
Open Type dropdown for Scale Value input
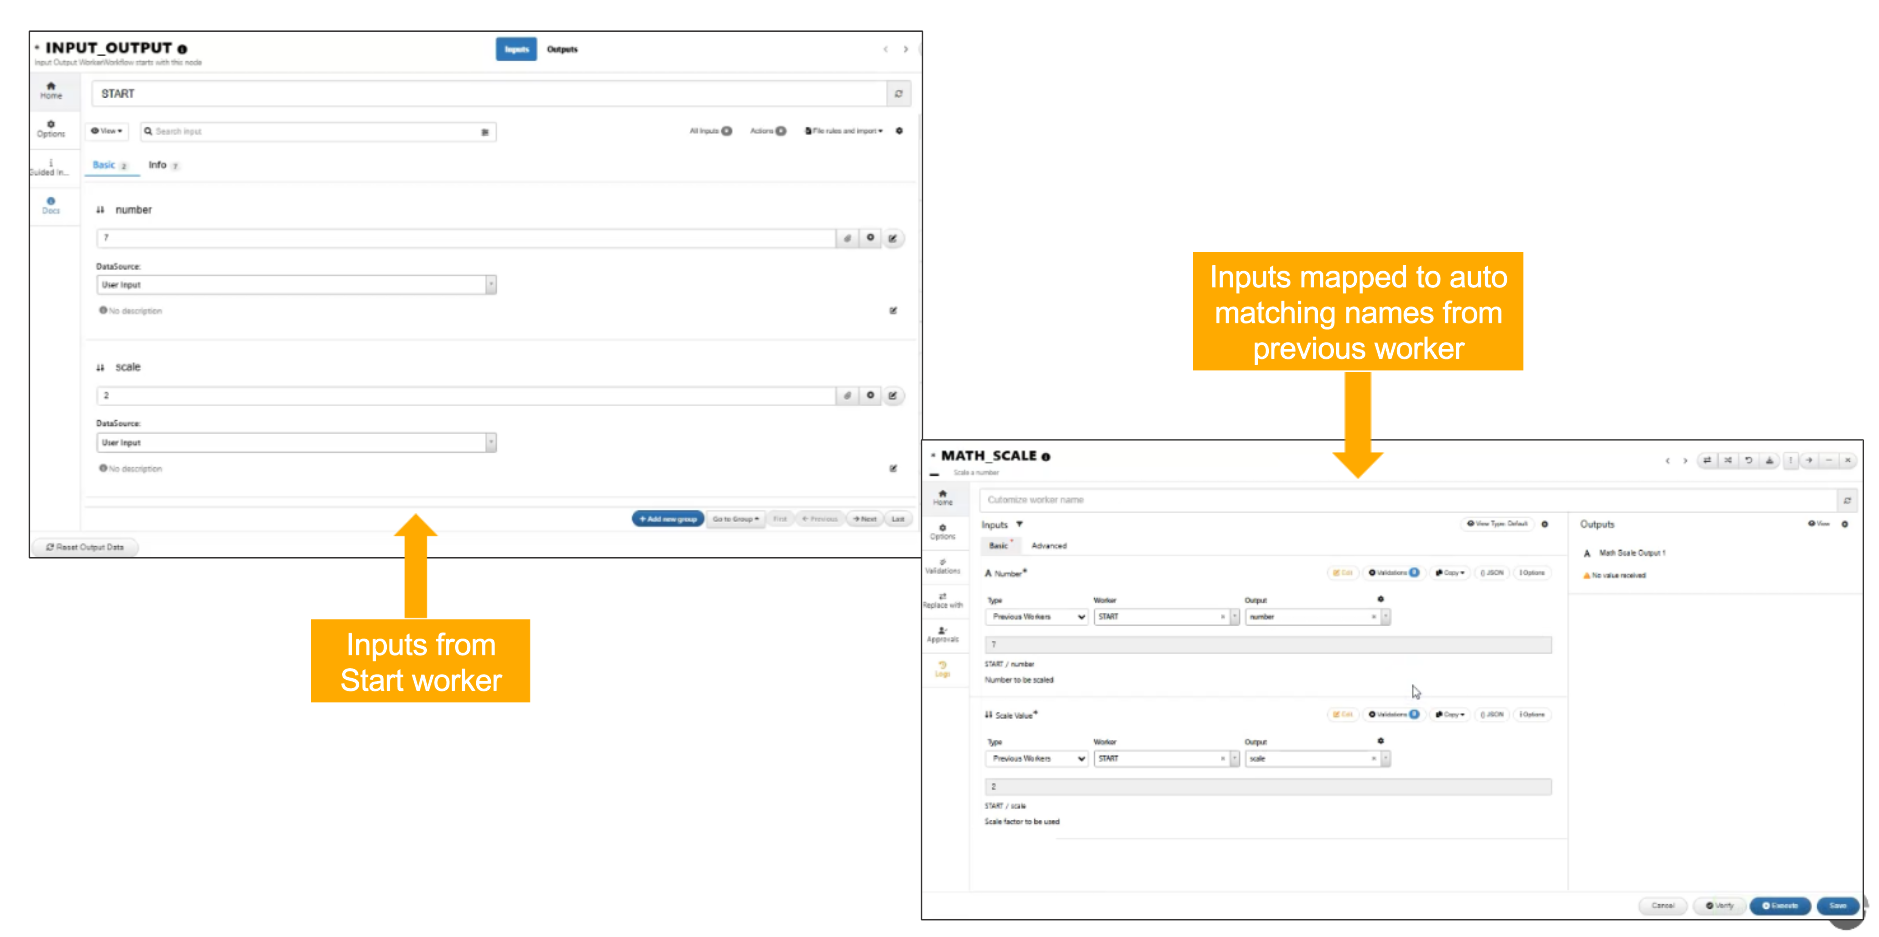1037,759
